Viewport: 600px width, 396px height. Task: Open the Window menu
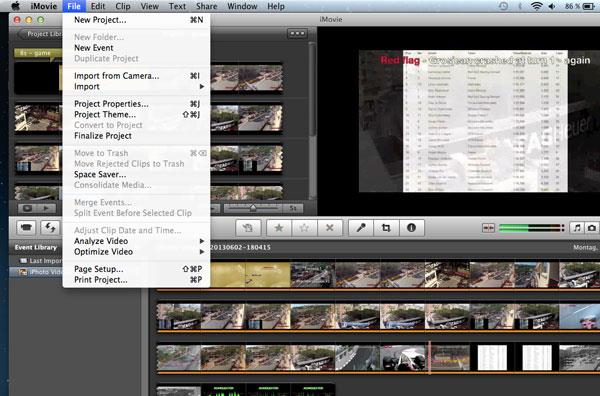tap(242, 6)
